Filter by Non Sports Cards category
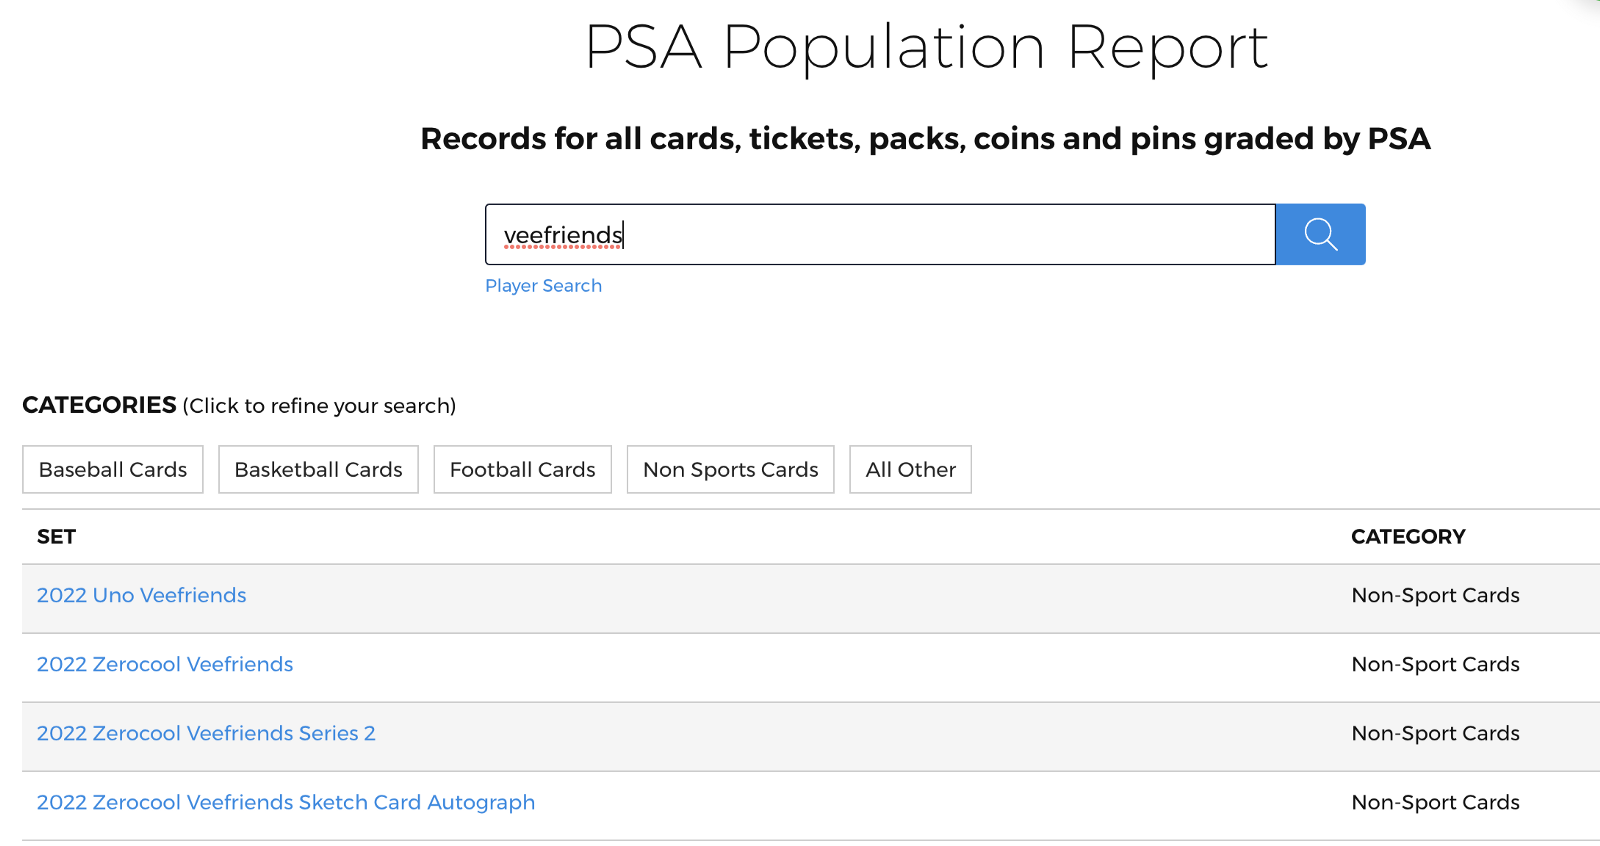The image size is (1600, 846). (730, 469)
